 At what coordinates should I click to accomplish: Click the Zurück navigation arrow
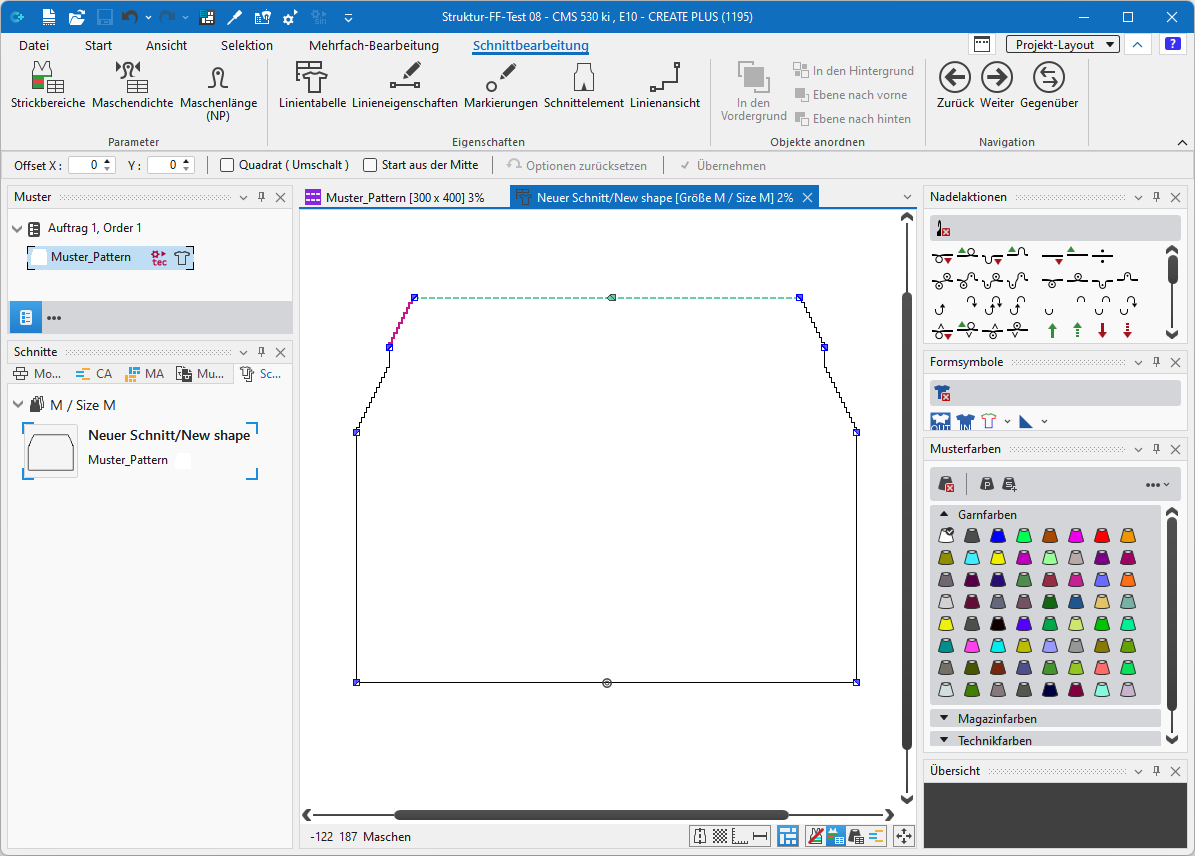tap(955, 85)
